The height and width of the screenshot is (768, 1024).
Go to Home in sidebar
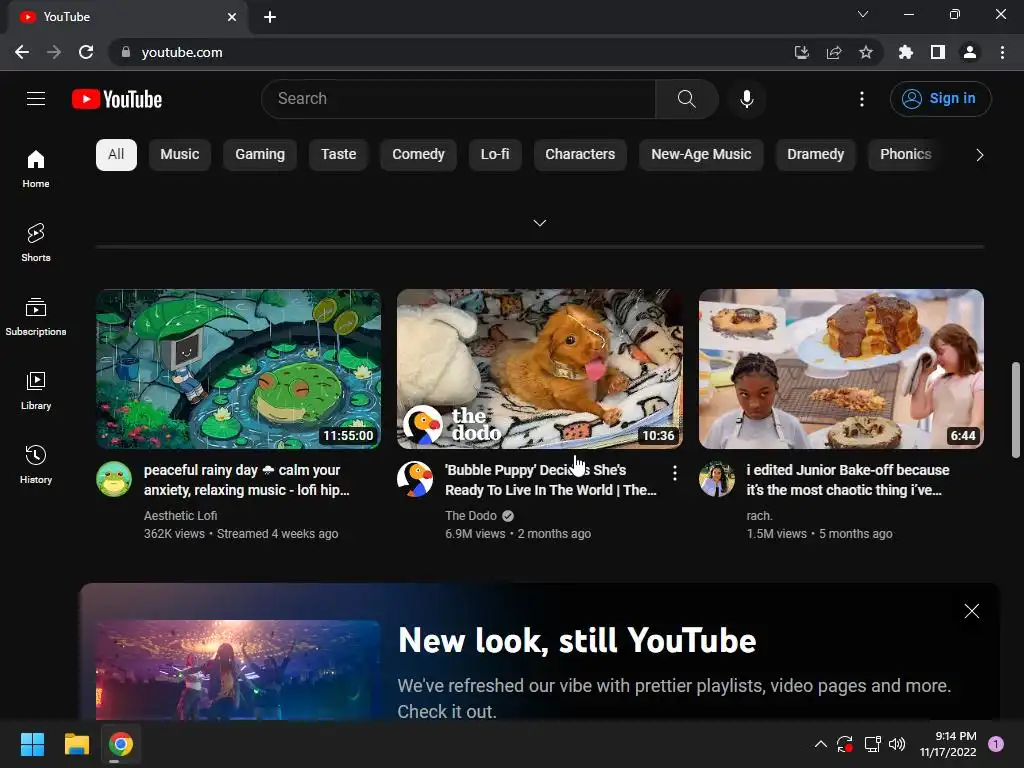pos(36,168)
